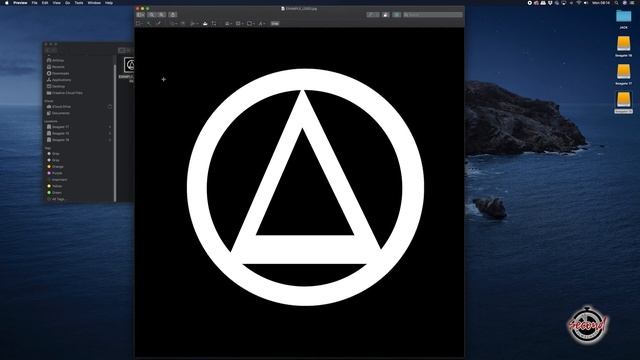Image resolution: width=640 pixels, height=360 pixels.
Task: Zoom in using Preview's toolbar magnifier
Action: (x=162, y=15)
